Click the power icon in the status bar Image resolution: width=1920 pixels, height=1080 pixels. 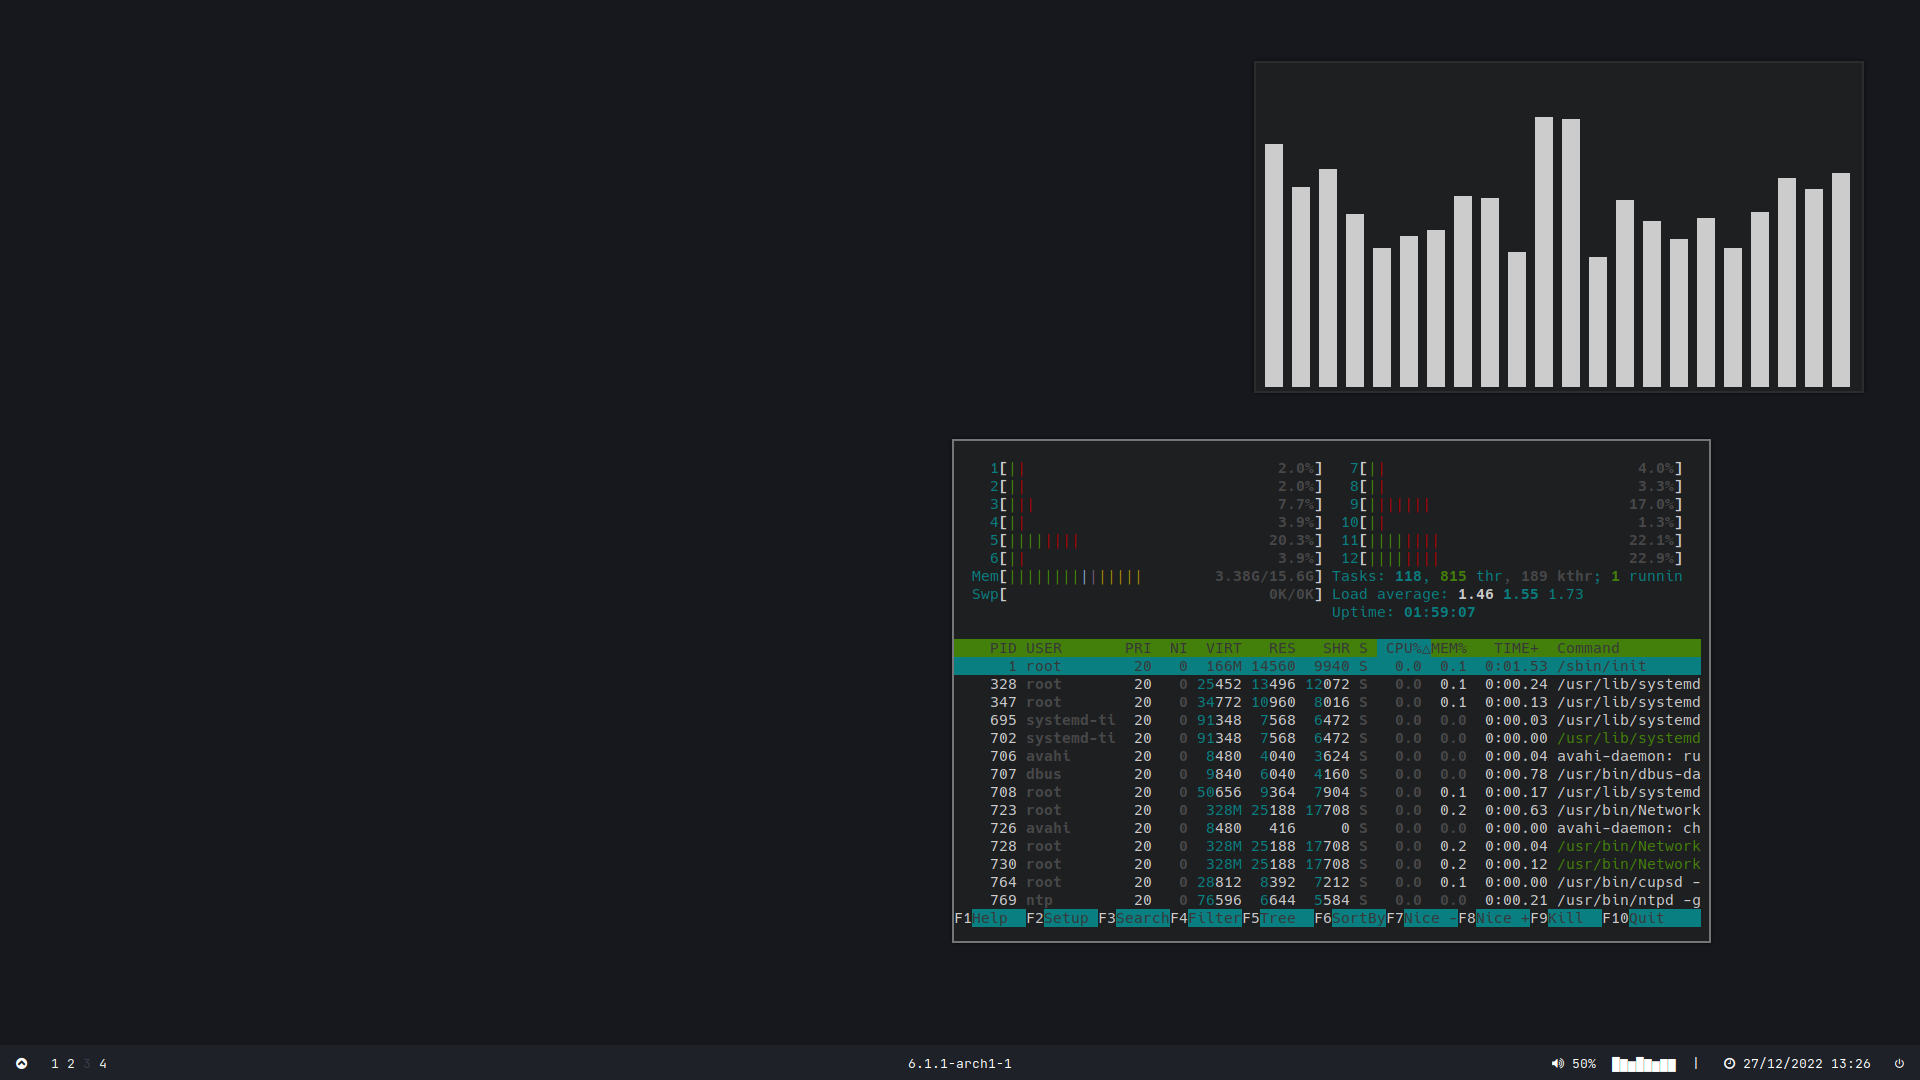click(1899, 1063)
